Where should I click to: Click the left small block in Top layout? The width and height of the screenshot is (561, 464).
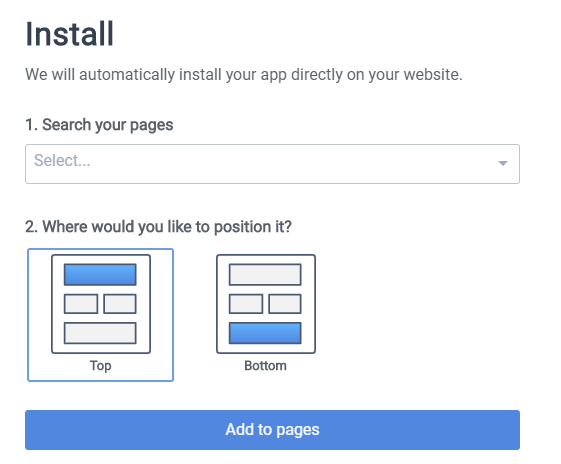coord(81,304)
